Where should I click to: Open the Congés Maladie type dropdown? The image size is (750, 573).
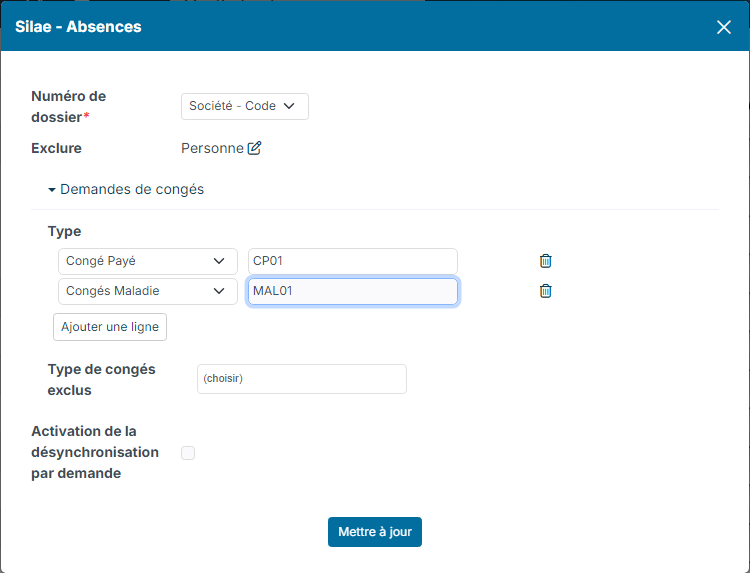click(x=148, y=291)
